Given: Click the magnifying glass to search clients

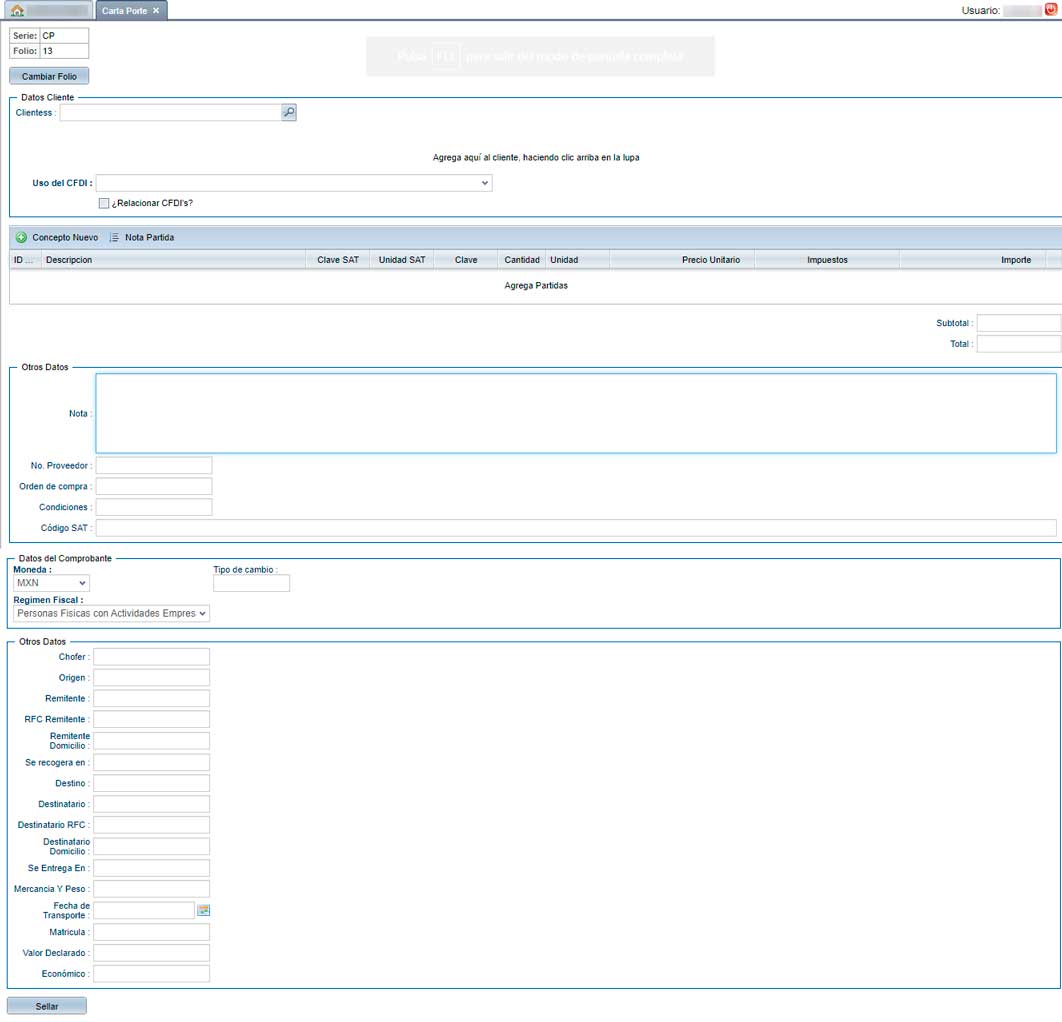Looking at the screenshot, I should coord(289,113).
